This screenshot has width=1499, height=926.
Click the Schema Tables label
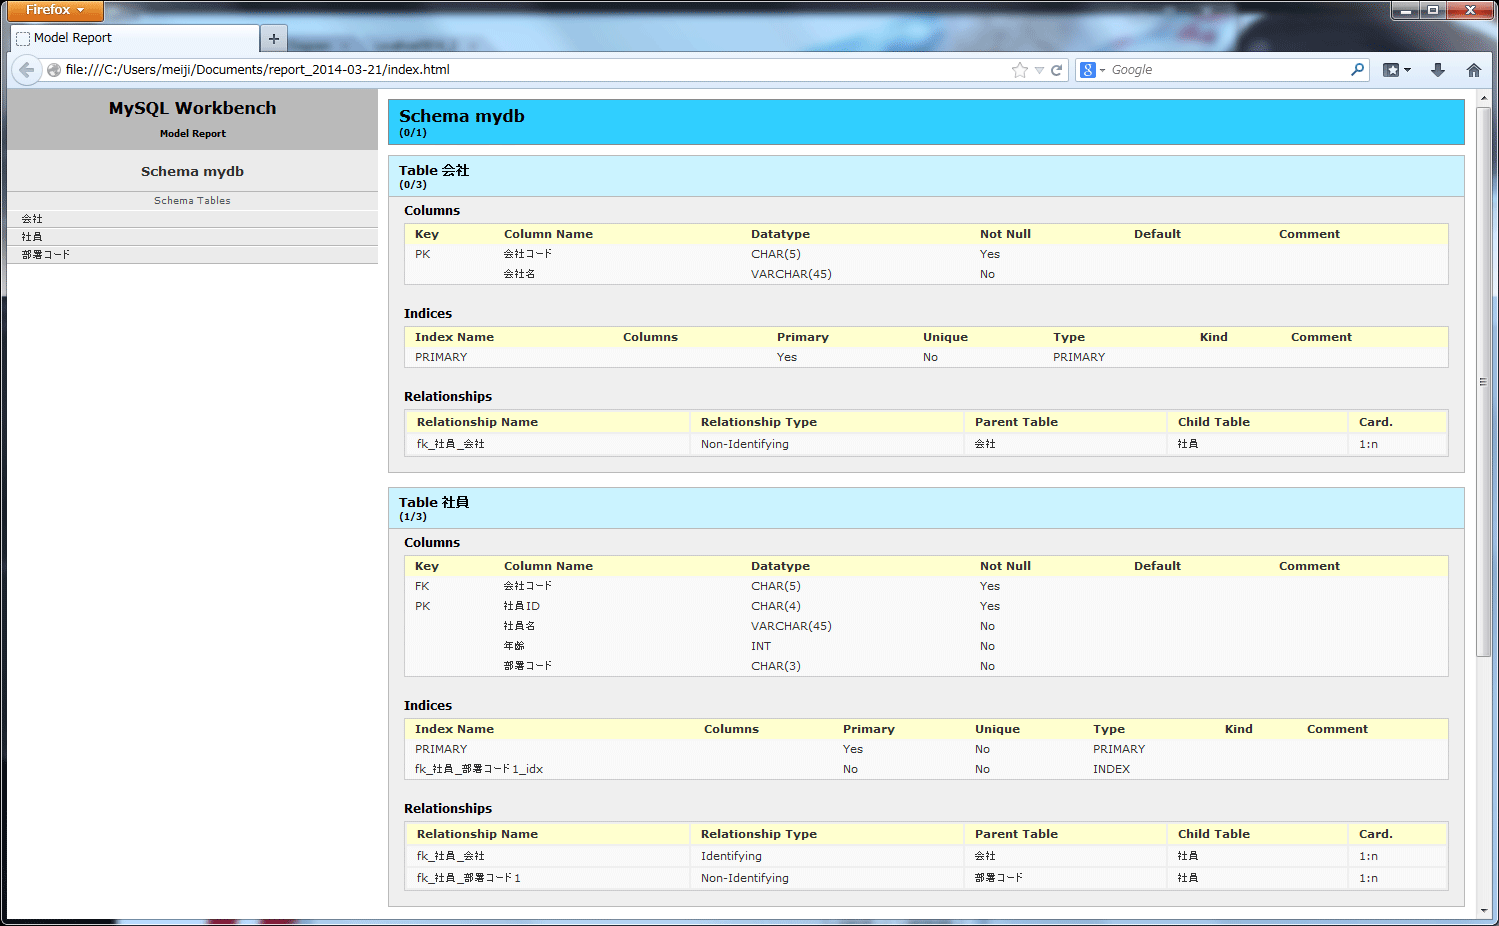(192, 200)
